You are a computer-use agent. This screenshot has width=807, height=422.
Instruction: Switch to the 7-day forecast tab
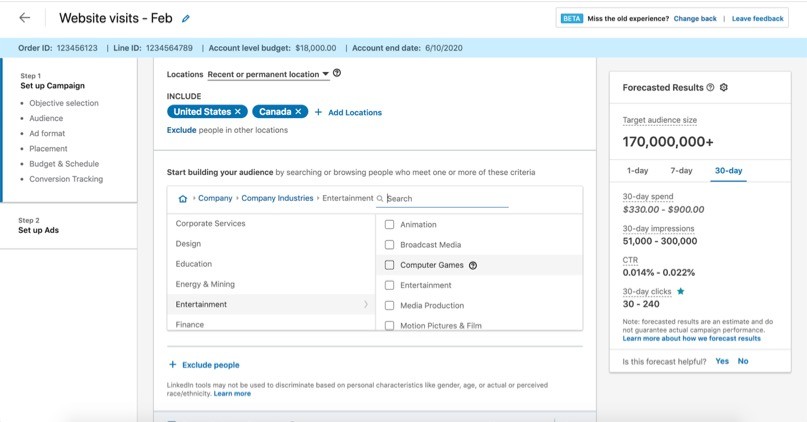point(681,171)
